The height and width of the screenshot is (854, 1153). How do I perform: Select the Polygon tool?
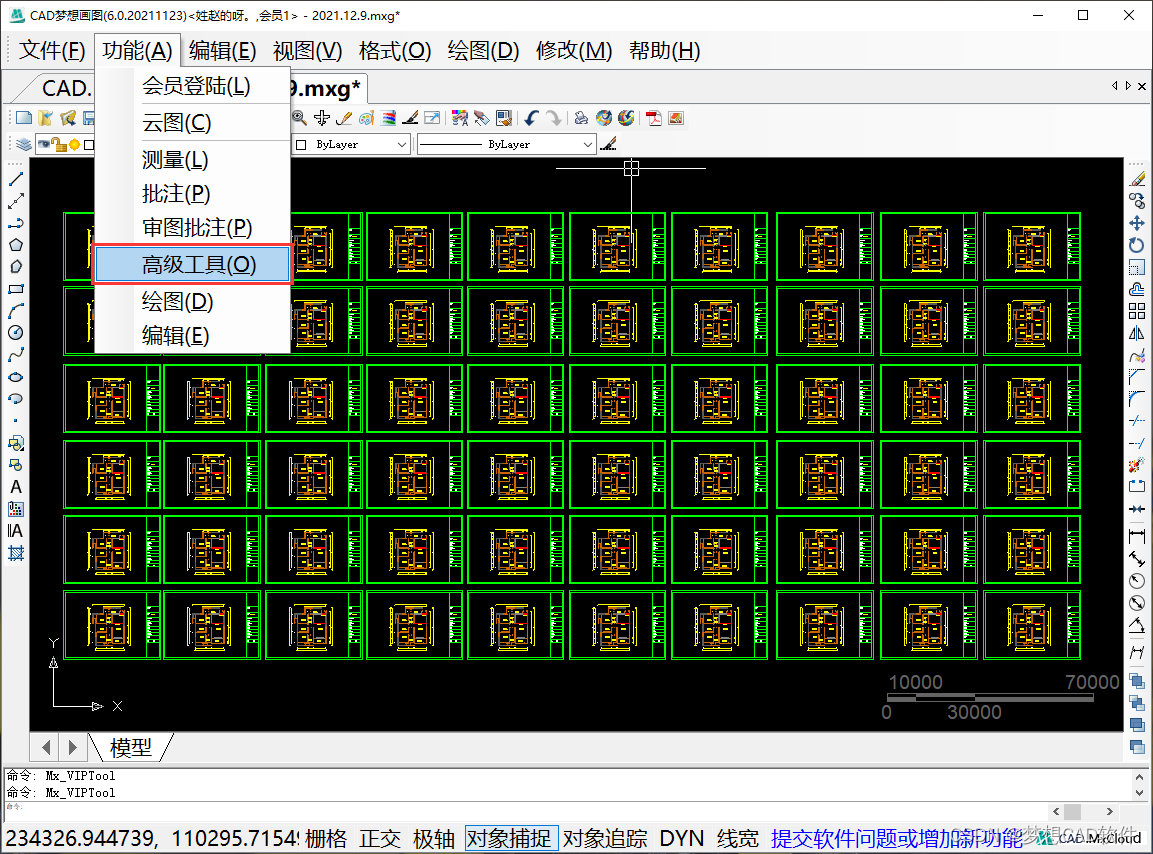click(x=15, y=245)
